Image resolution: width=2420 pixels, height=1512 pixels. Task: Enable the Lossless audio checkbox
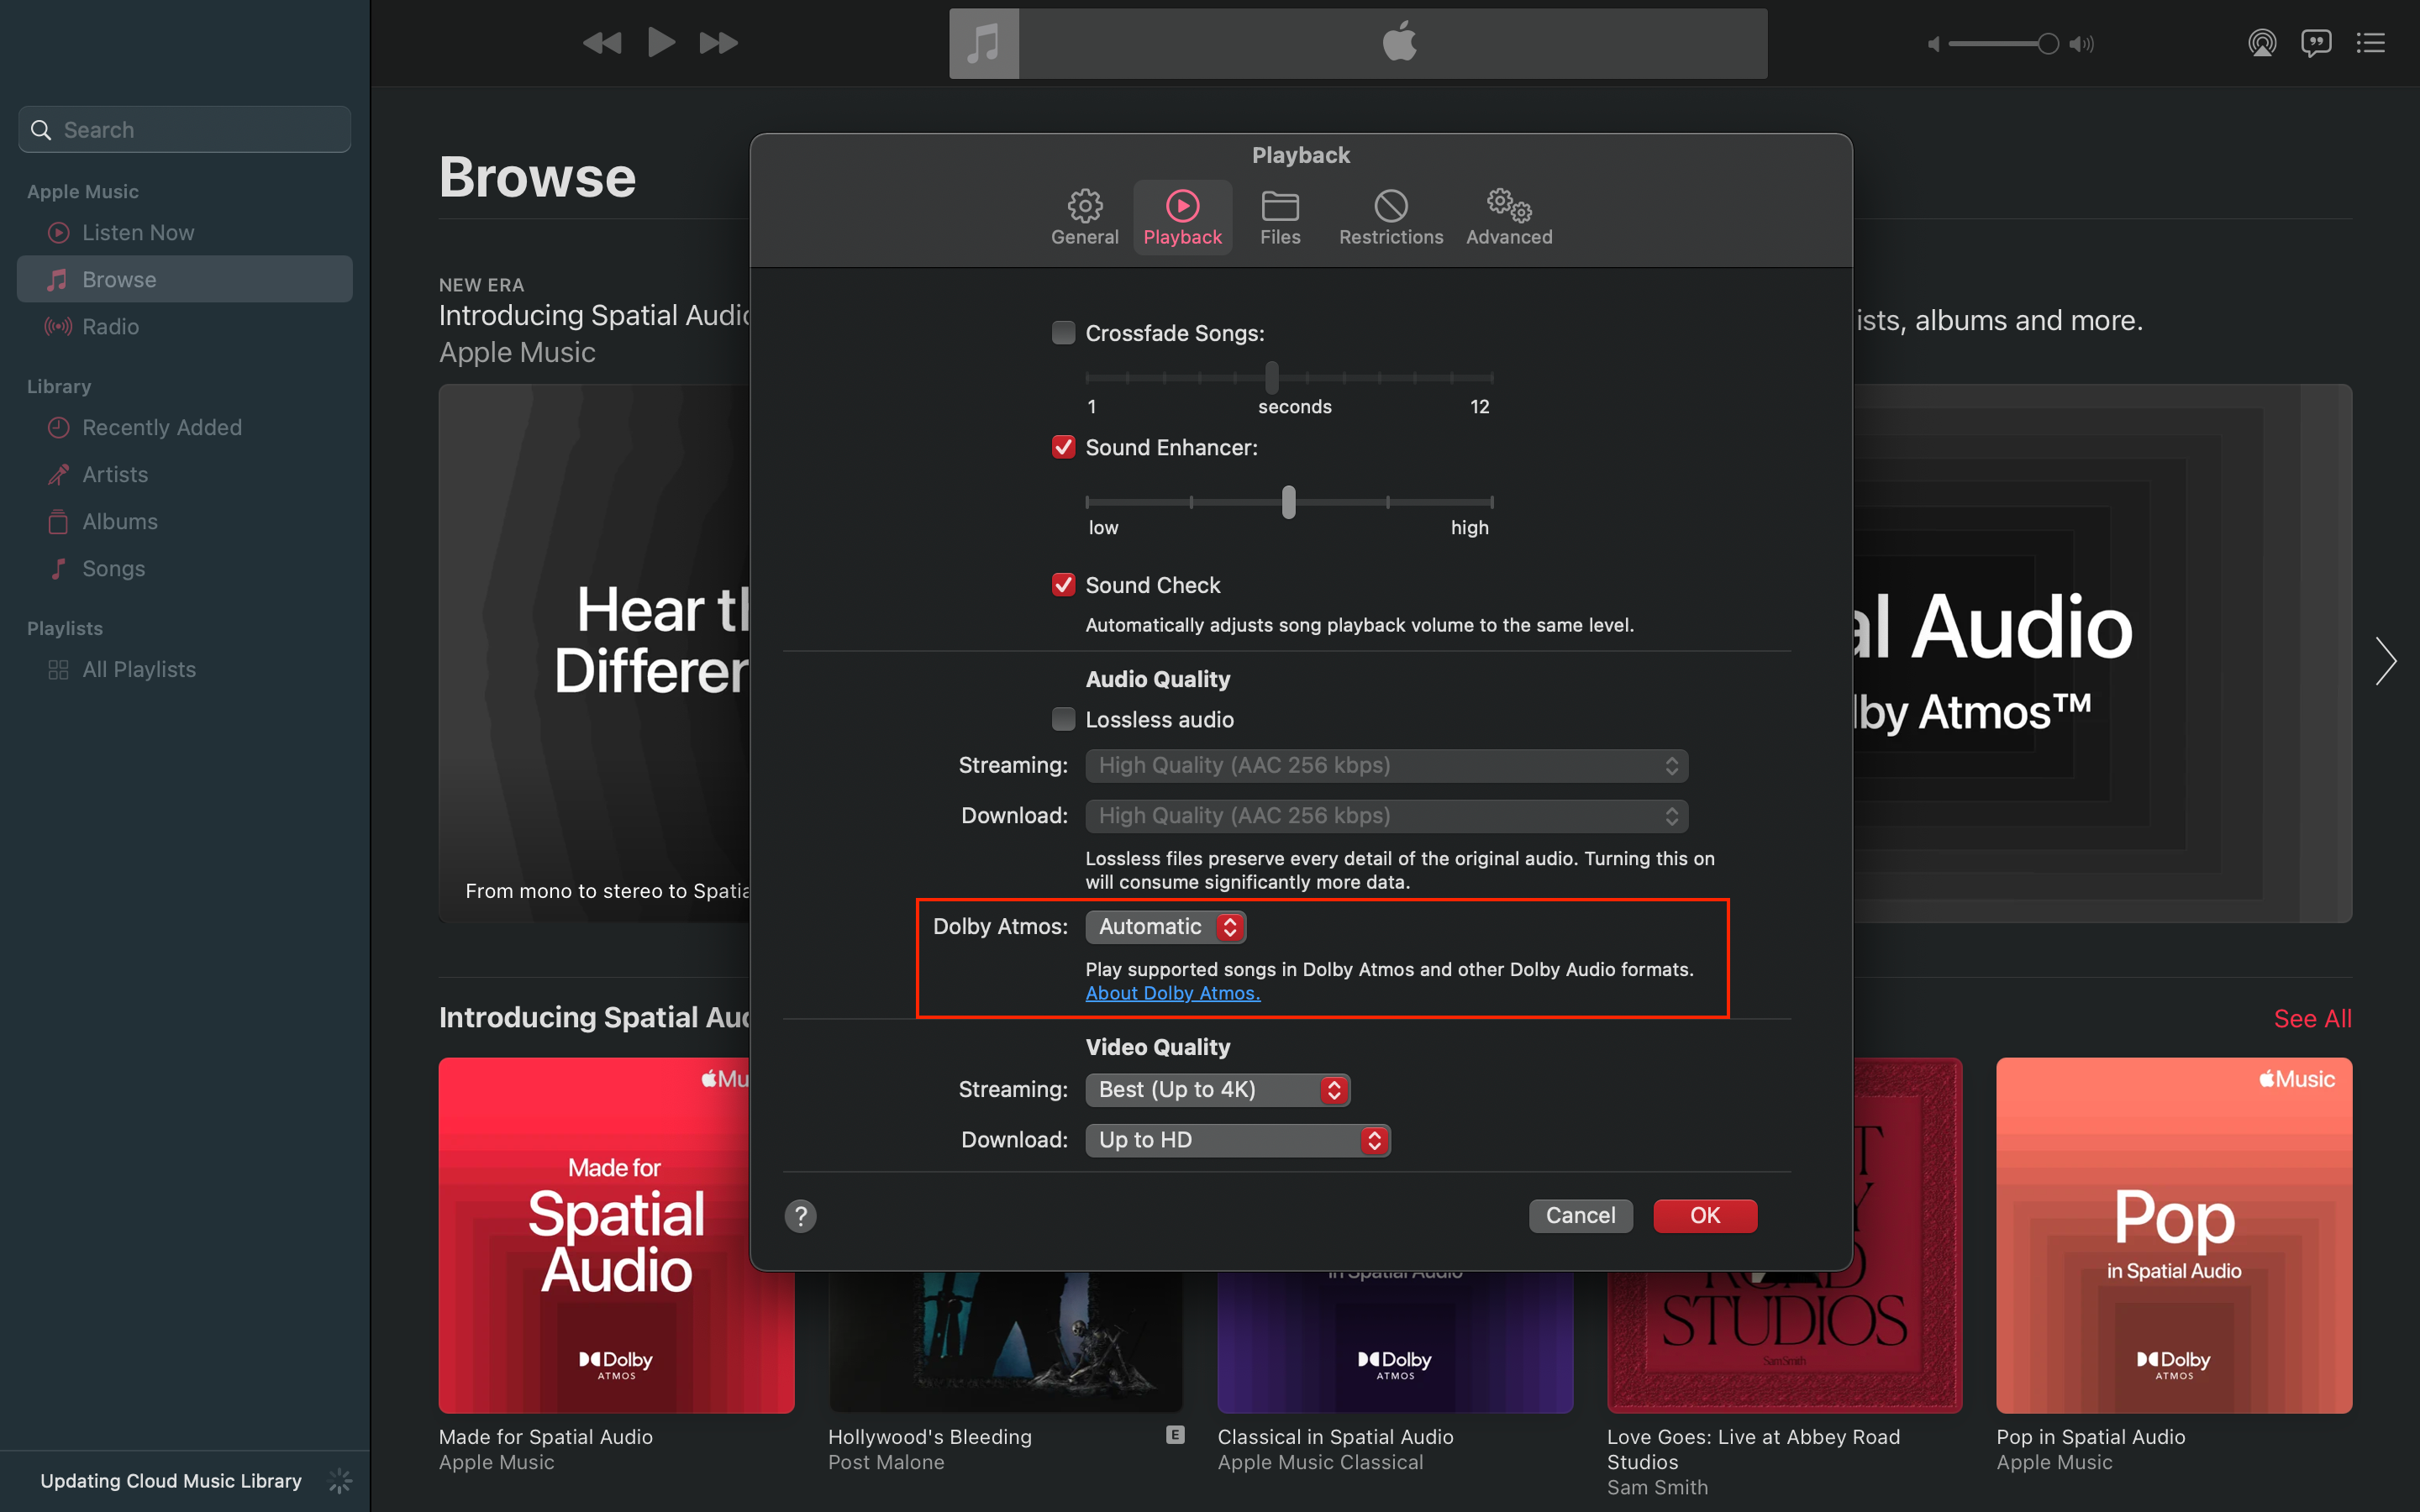pos(1061,719)
